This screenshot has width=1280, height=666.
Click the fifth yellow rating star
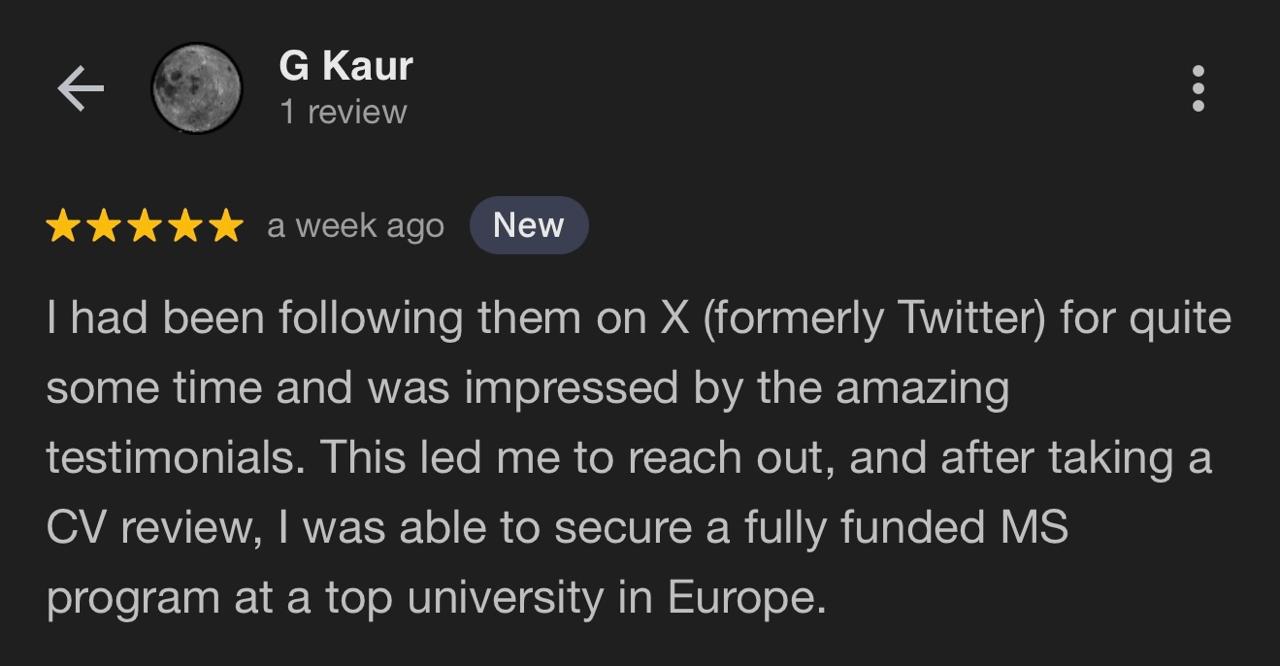225,226
